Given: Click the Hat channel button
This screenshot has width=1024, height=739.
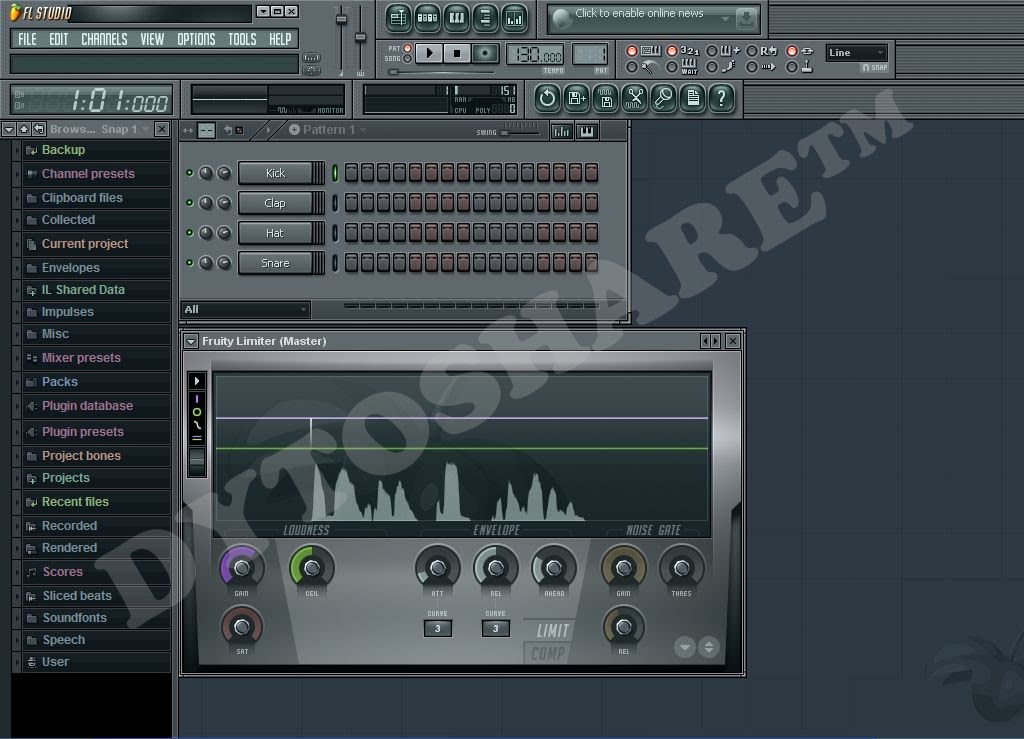Looking at the screenshot, I should coord(276,233).
